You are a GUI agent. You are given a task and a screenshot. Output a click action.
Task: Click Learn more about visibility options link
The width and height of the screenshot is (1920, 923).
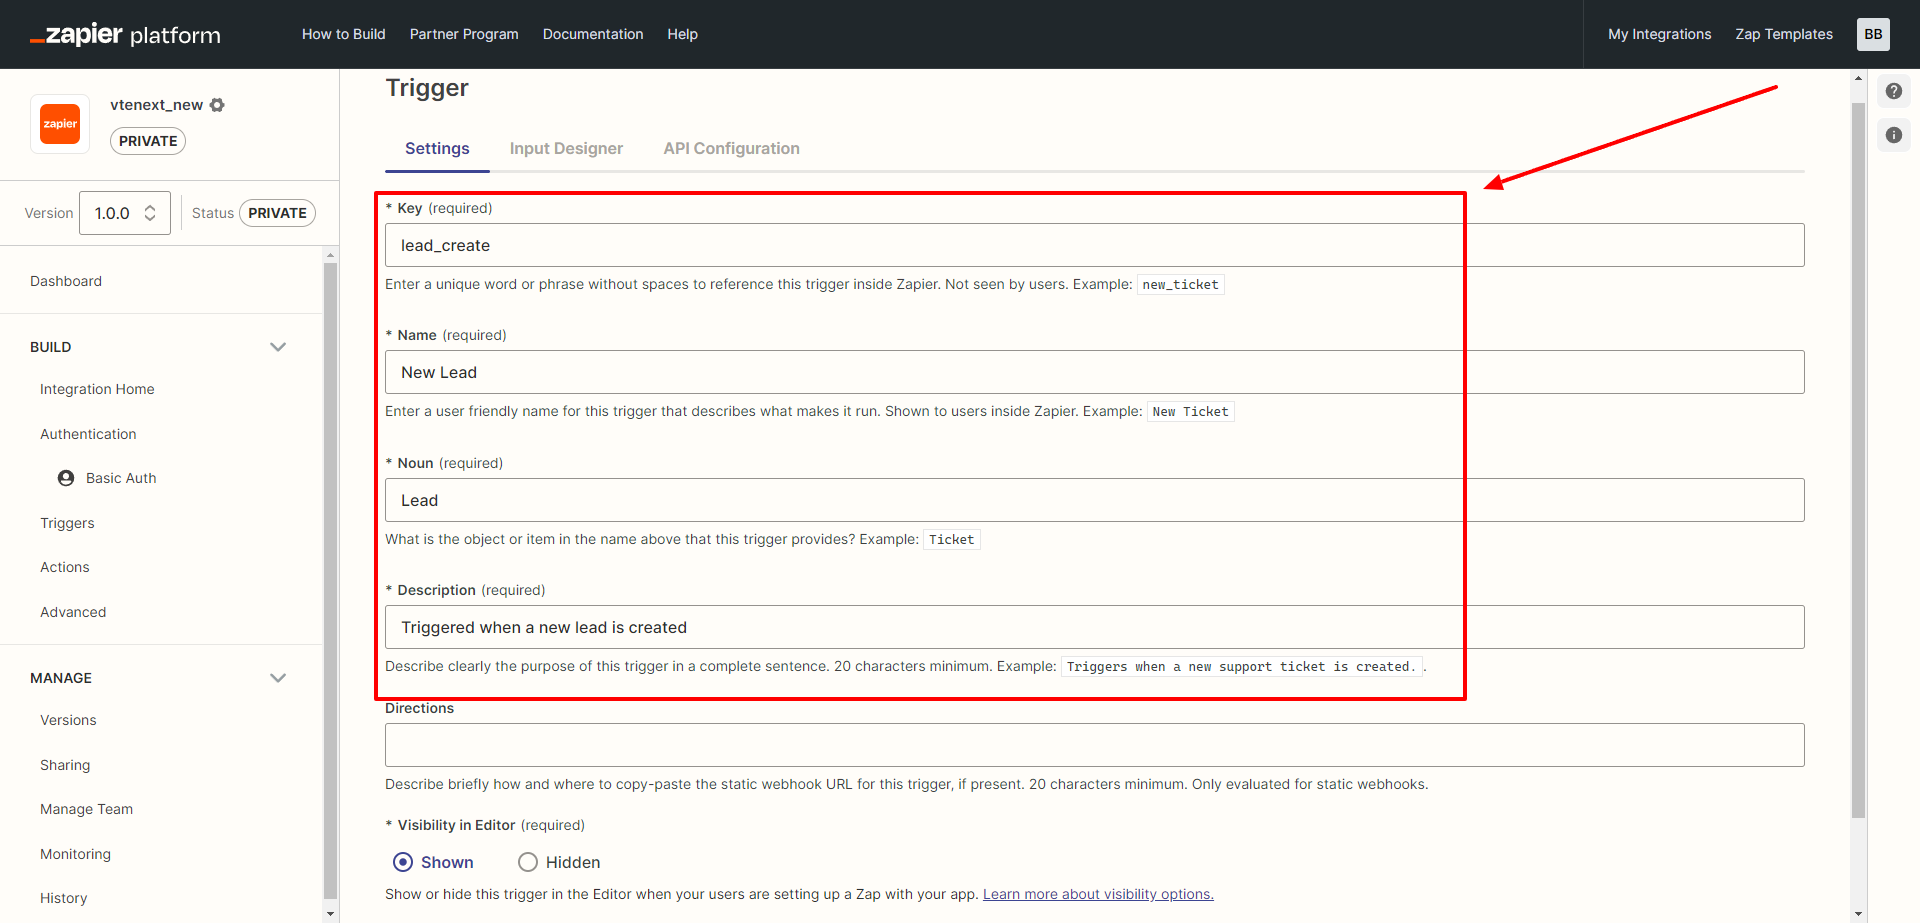pos(1098,894)
